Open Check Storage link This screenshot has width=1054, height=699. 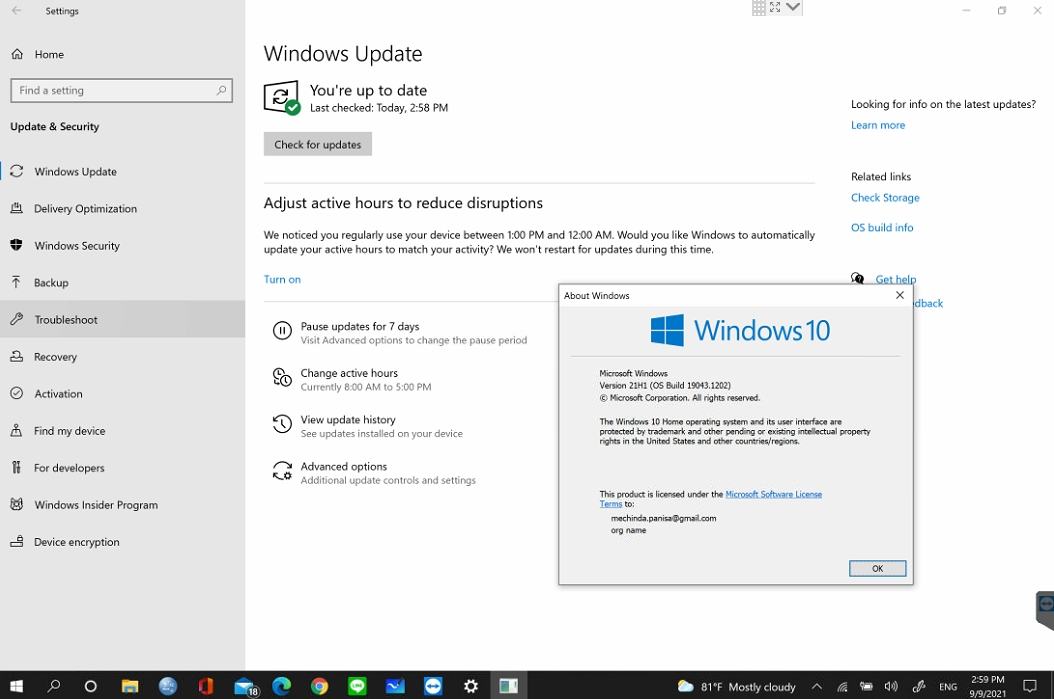tap(885, 198)
